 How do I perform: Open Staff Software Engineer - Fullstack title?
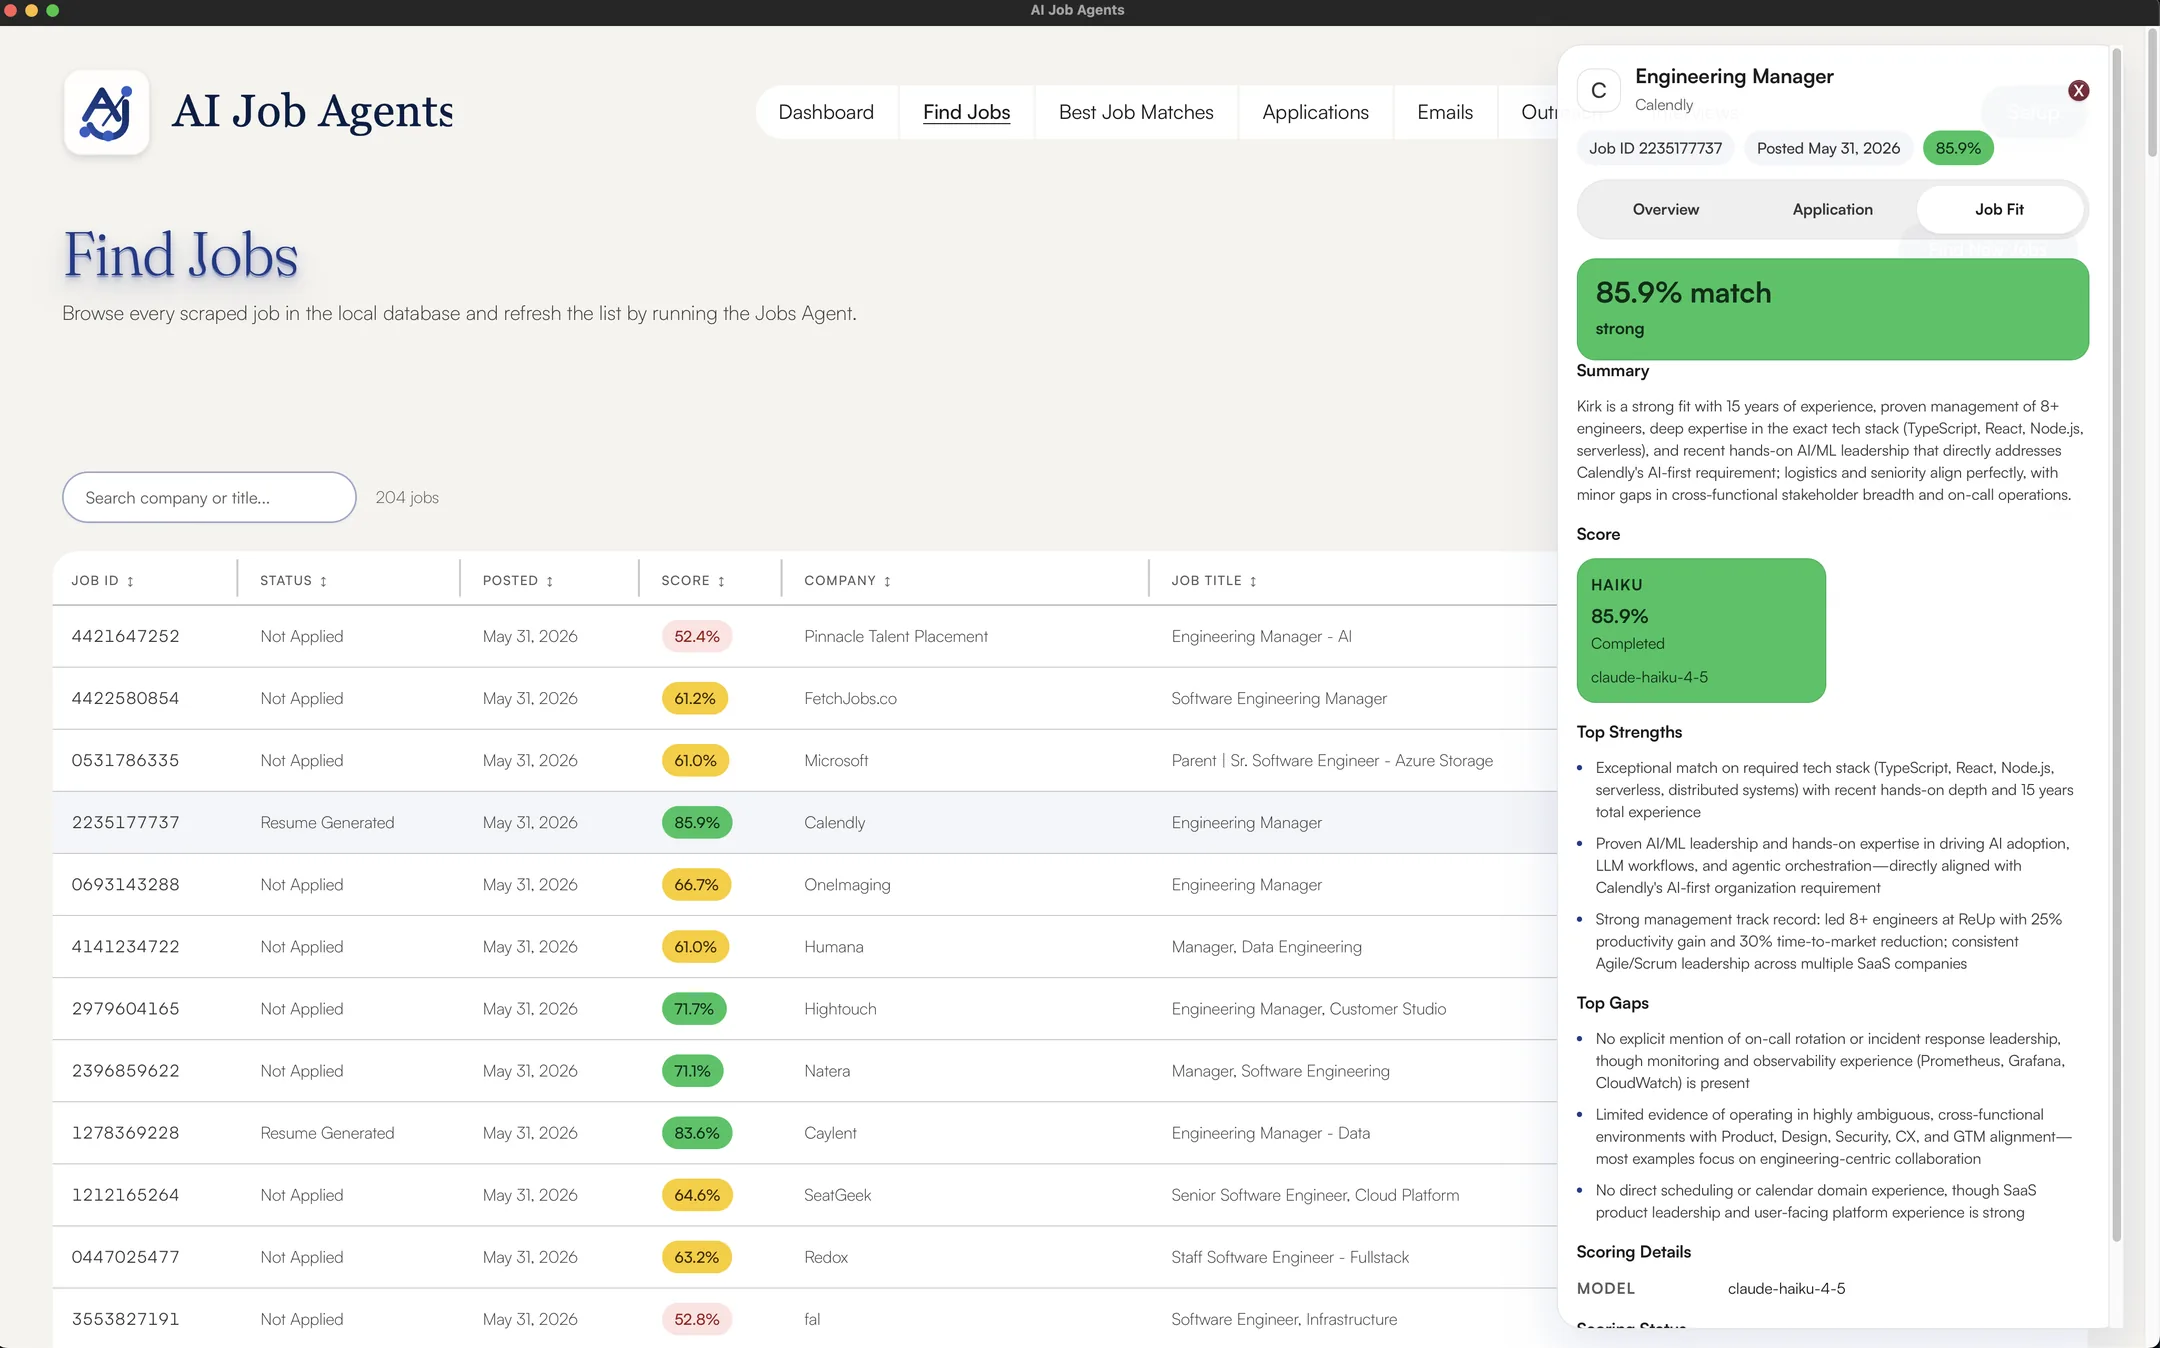pos(1290,1256)
